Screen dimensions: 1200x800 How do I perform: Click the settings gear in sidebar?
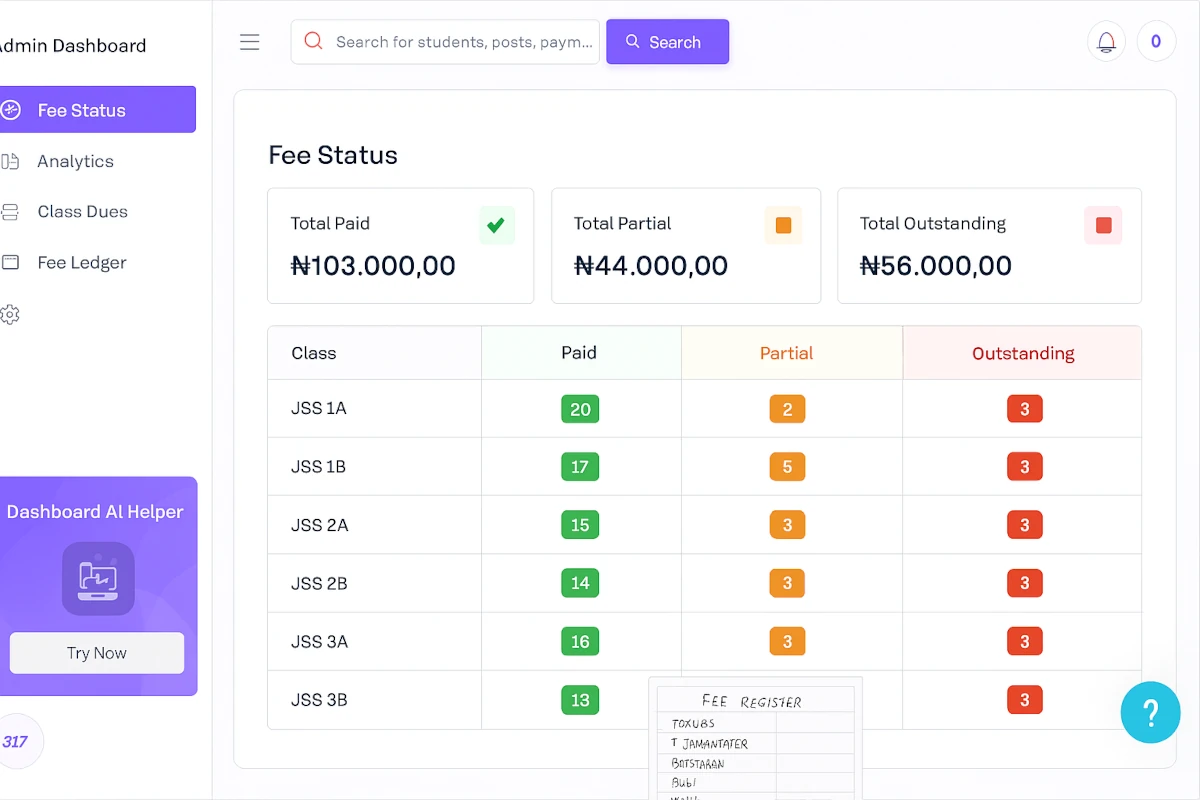tap(11, 314)
